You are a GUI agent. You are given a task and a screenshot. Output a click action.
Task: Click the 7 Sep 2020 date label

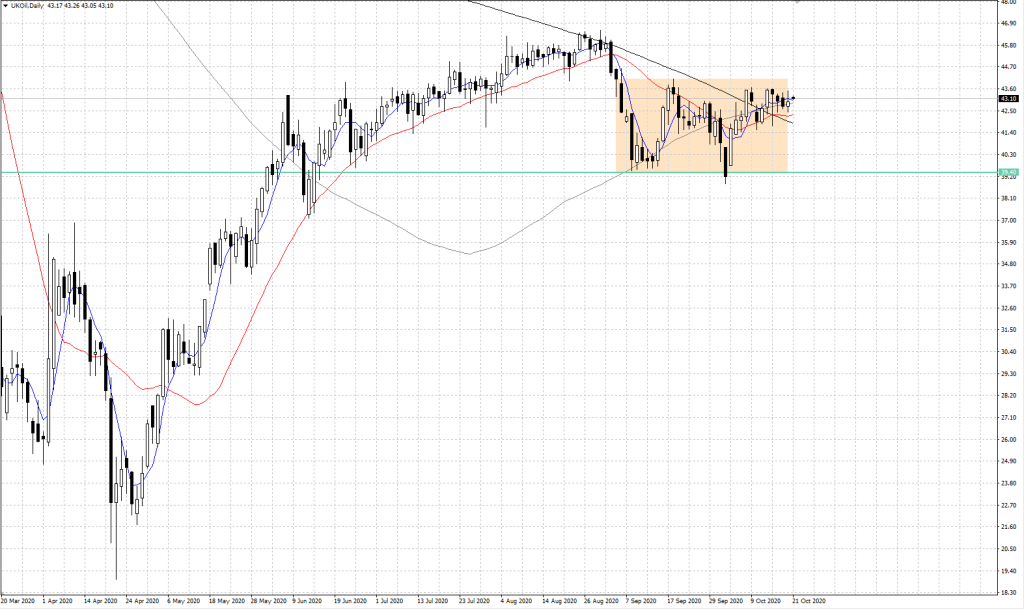640,602
